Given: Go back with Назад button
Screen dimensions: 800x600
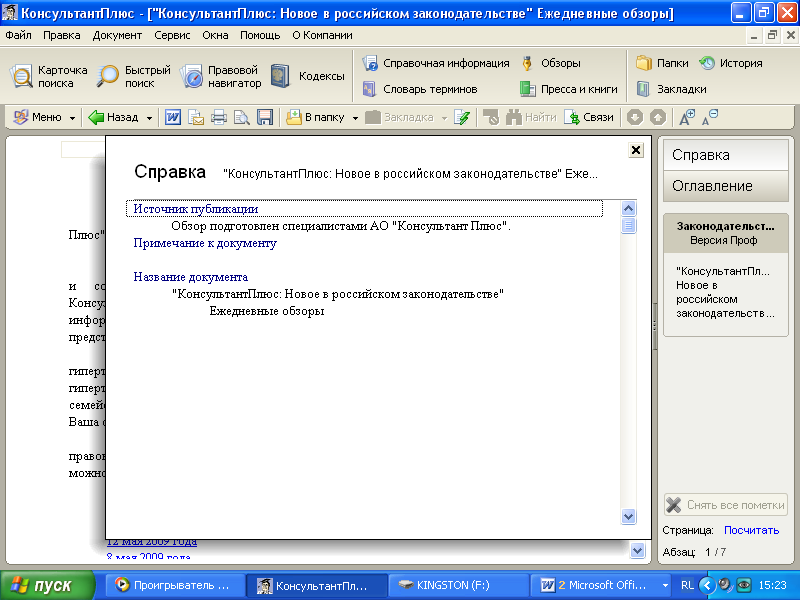Looking at the screenshot, I should pyautogui.click(x=113, y=117).
